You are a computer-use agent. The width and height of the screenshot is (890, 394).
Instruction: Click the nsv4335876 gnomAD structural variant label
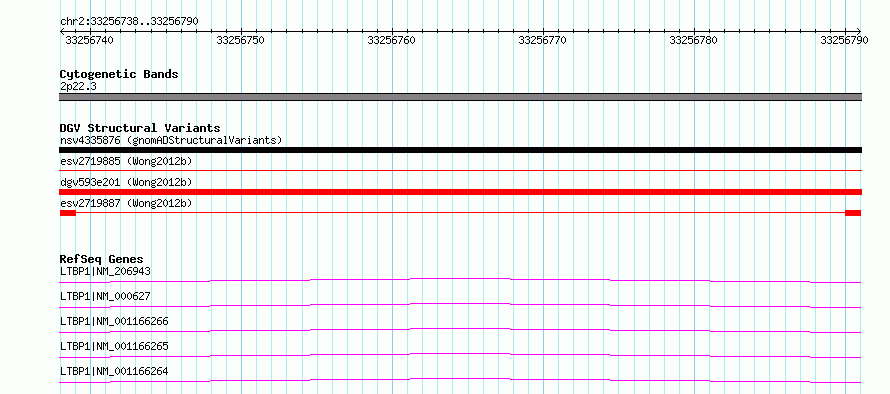(171, 140)
